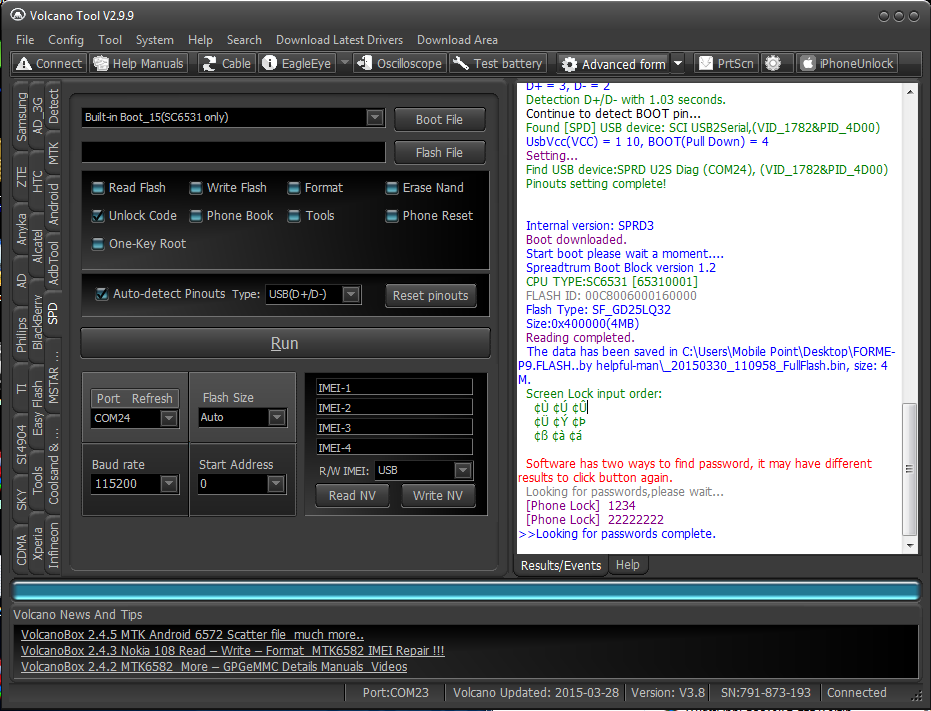Open the System menu
931x711 pixels.
(x=154, y=40)
